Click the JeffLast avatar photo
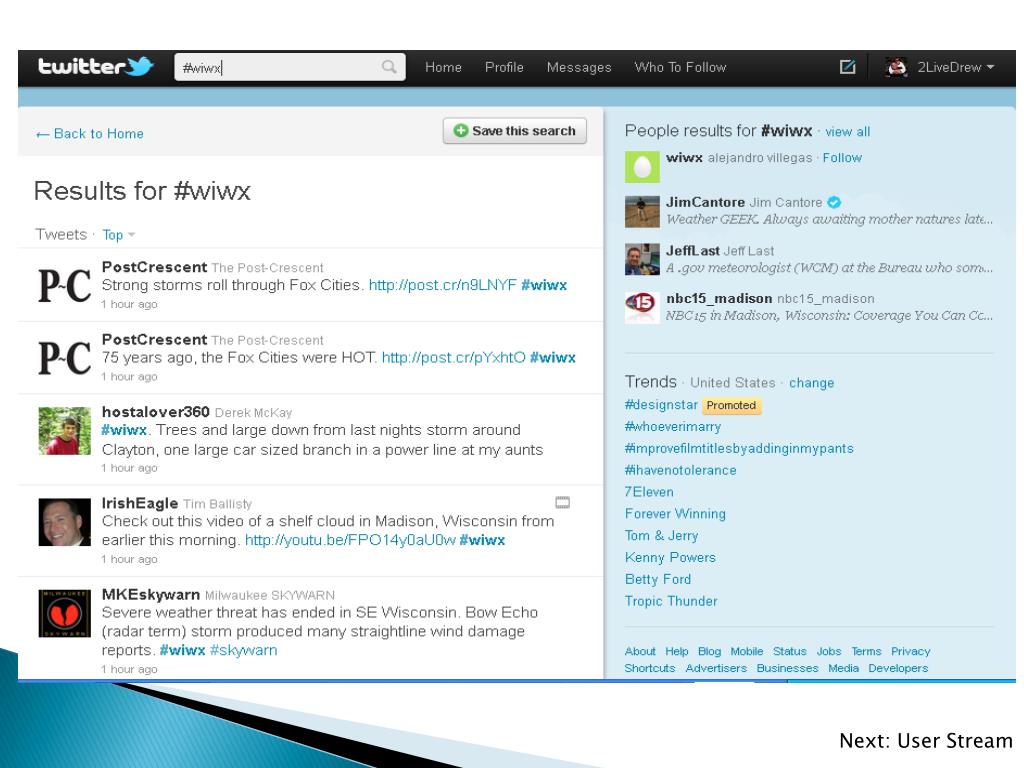This screenshot has height=768, width=1024. tap(642, 259)
